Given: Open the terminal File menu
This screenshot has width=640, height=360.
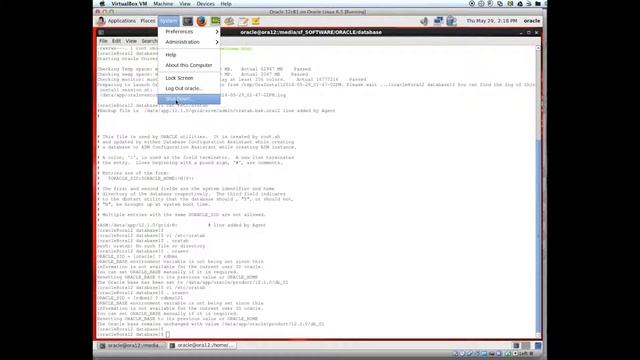Looking at the screenshot, I should 103,41.
